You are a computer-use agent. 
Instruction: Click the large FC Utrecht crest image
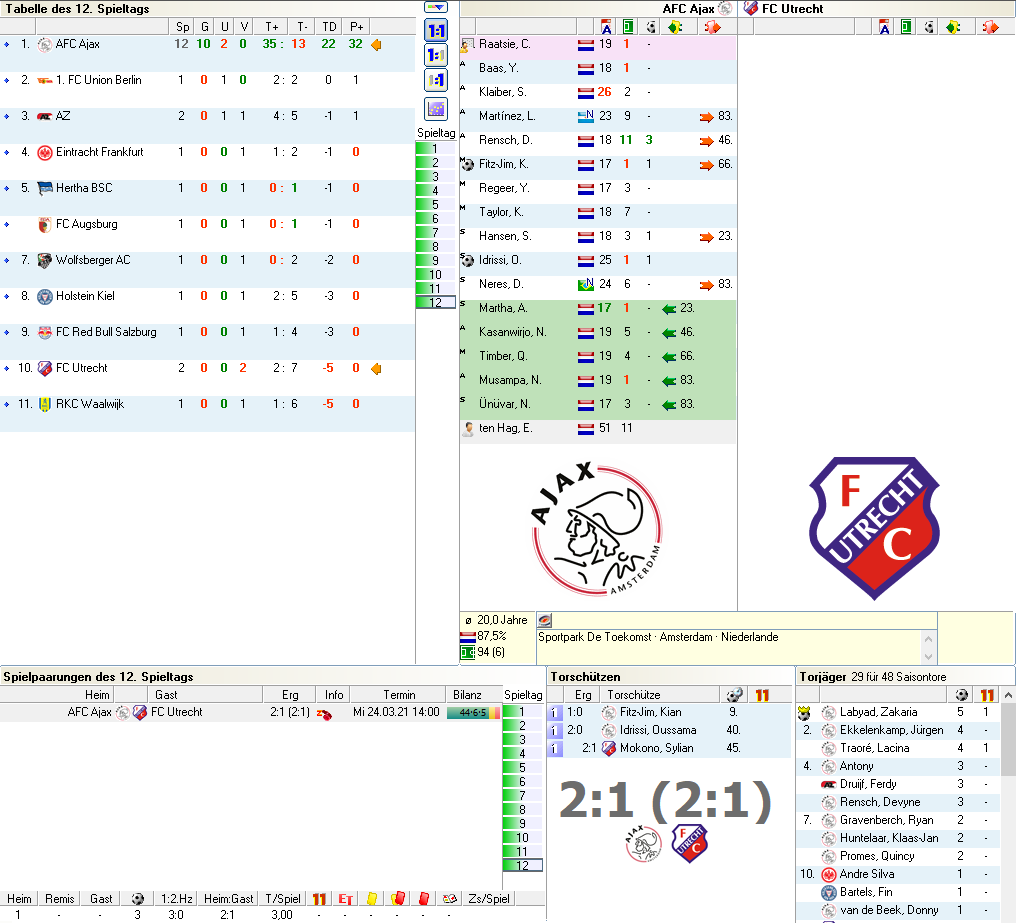874,528
